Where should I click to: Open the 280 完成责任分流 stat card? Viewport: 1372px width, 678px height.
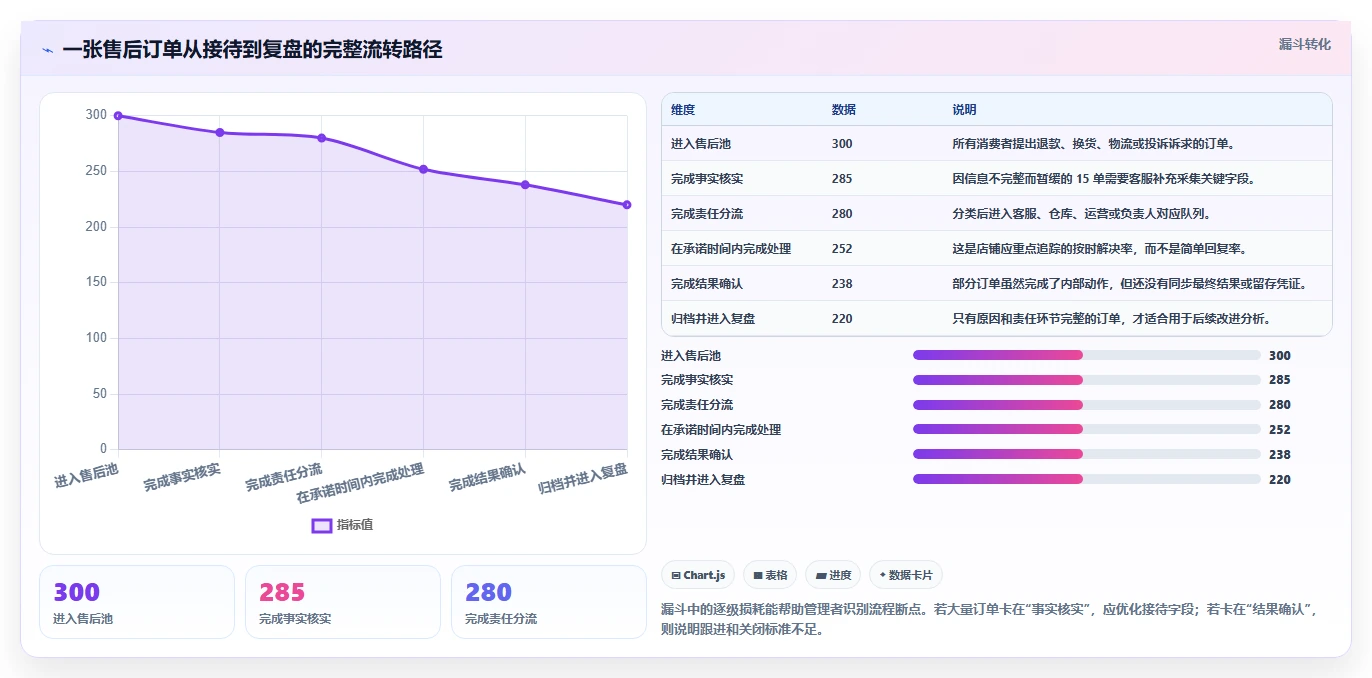pyautogui.click(x=549, y=602)
